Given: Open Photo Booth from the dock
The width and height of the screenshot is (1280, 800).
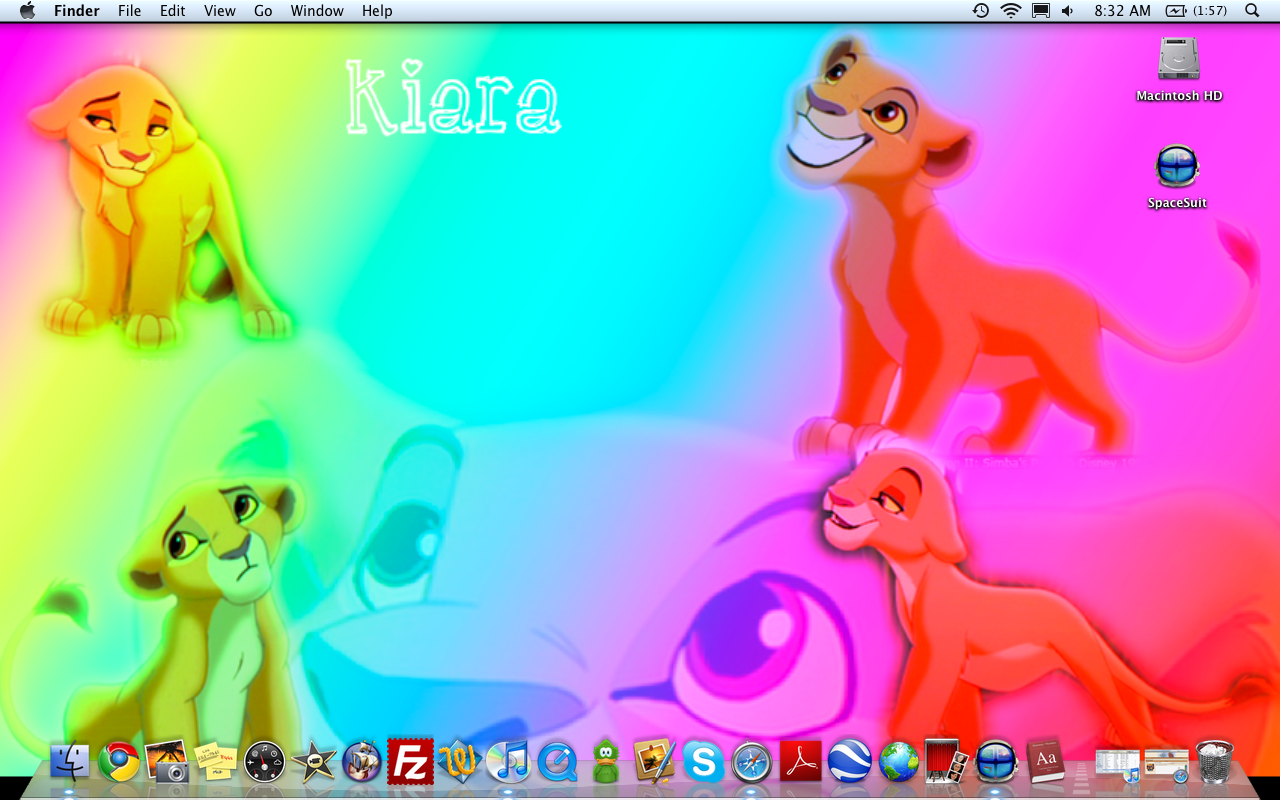Looking at the screenshot, I should coord(946,763).
